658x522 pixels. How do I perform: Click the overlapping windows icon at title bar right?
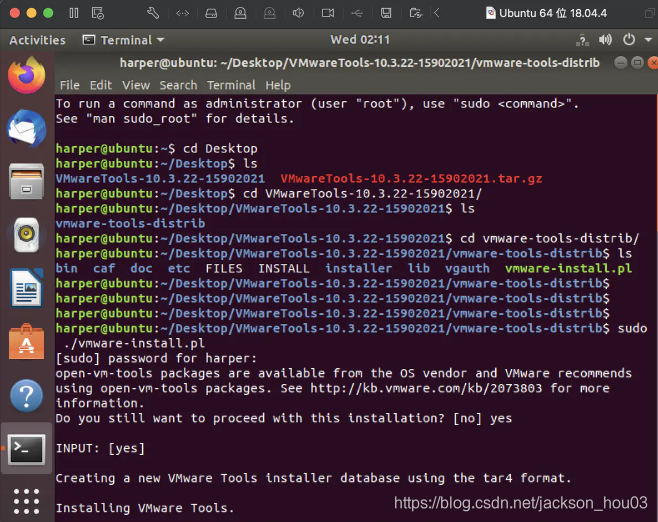[650, 13]
